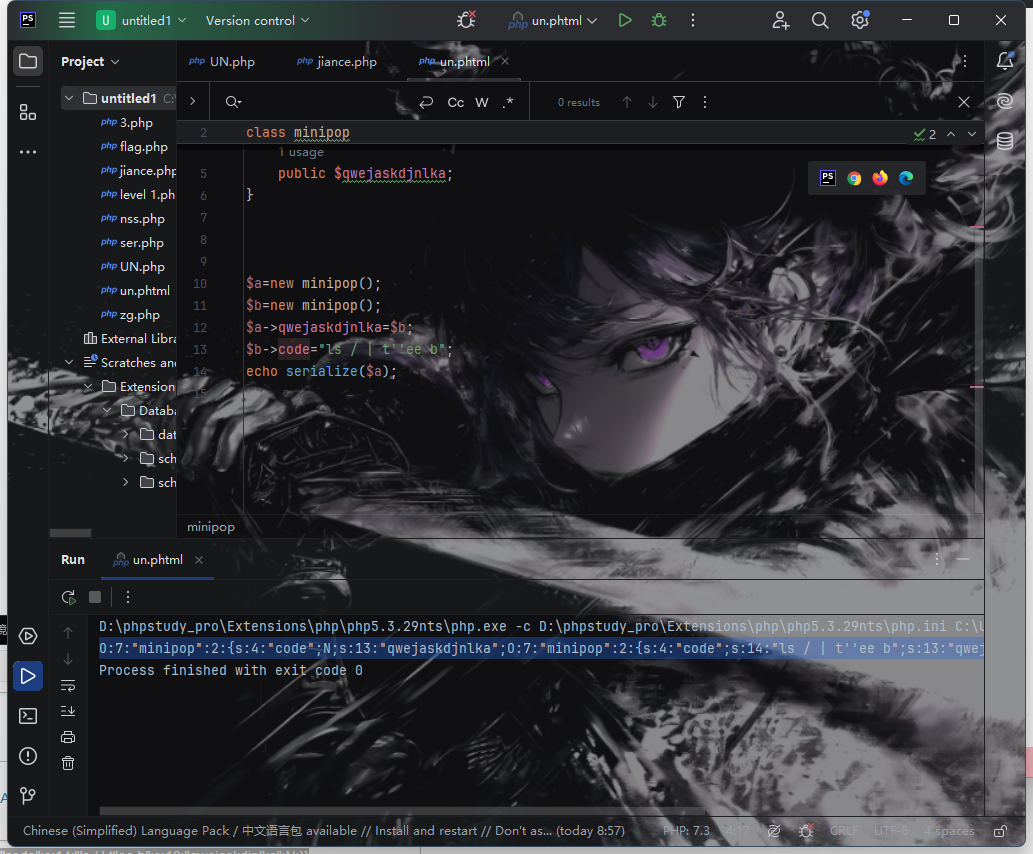The image size is (1033, 854).
Task: Open the un.phtml run configuration dropdown
Action: pos(553,20)
